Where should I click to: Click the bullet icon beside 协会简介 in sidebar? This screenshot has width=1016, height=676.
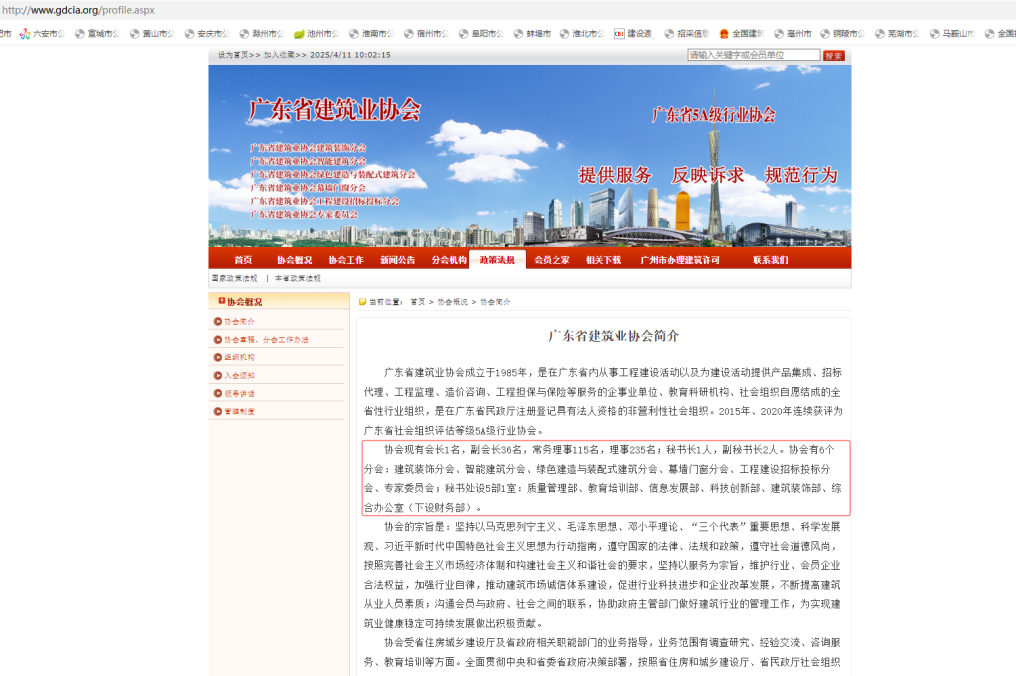pos(217,321)
